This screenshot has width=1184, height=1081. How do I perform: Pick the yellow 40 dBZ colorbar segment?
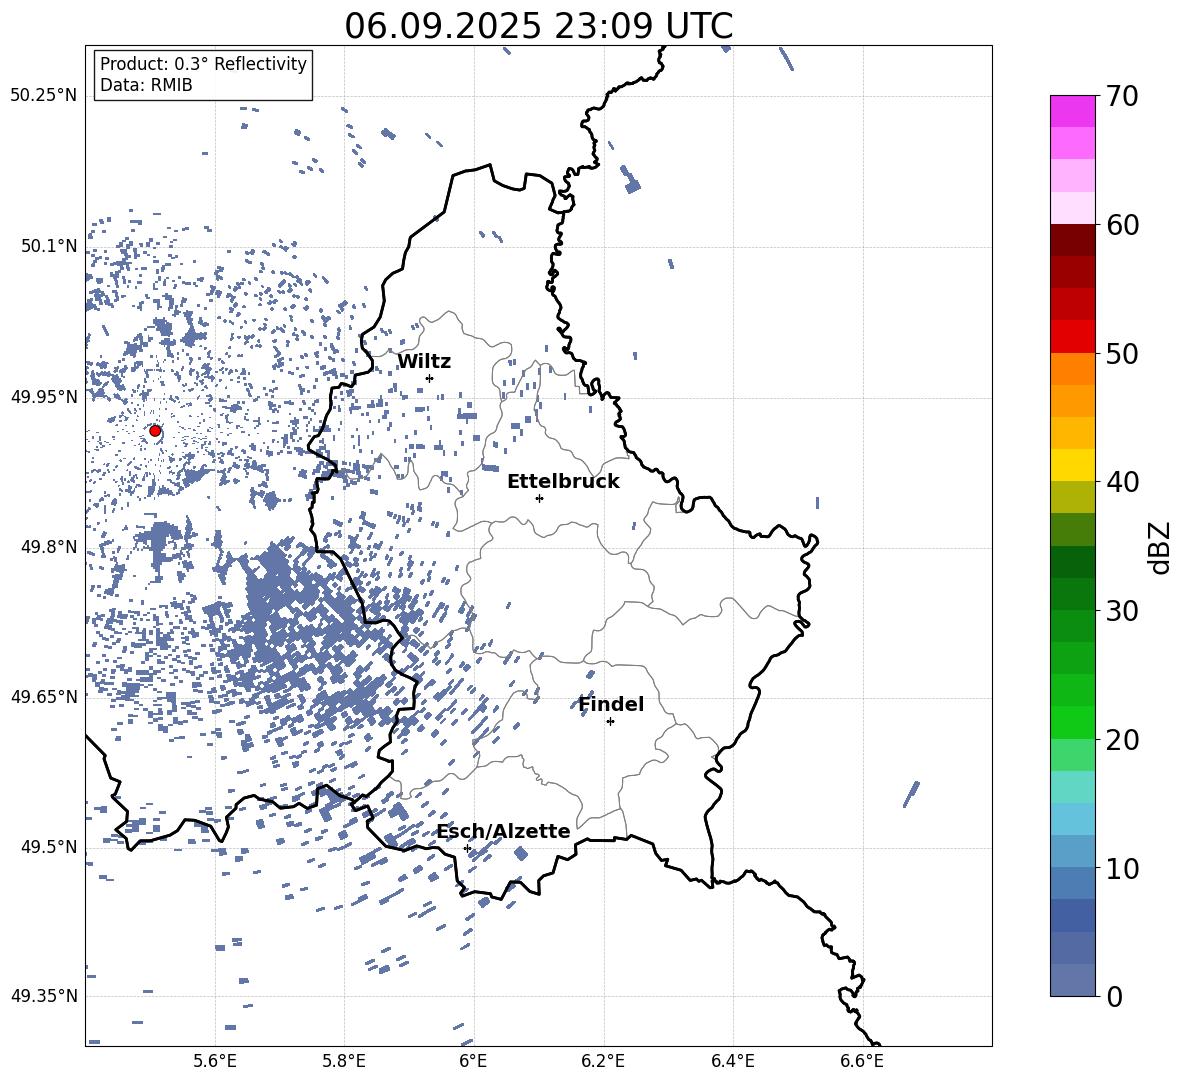[x=1073, y=465]
